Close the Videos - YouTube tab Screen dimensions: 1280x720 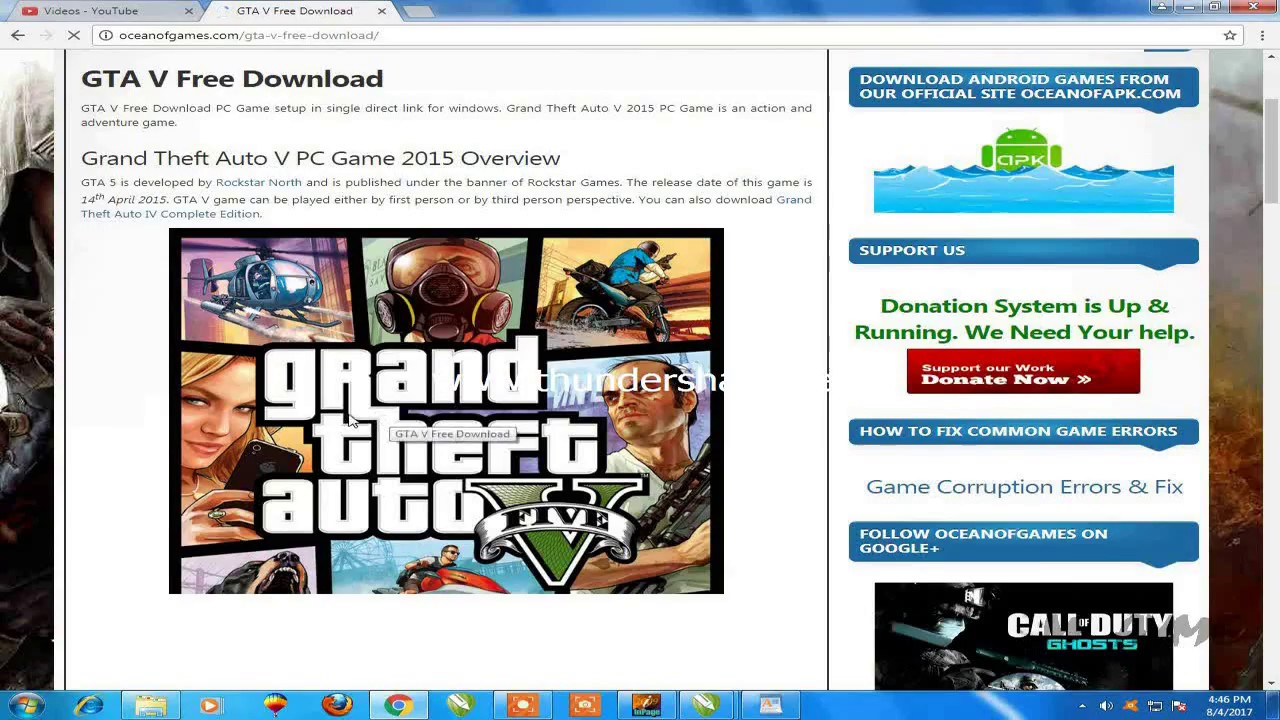[189, 11]
